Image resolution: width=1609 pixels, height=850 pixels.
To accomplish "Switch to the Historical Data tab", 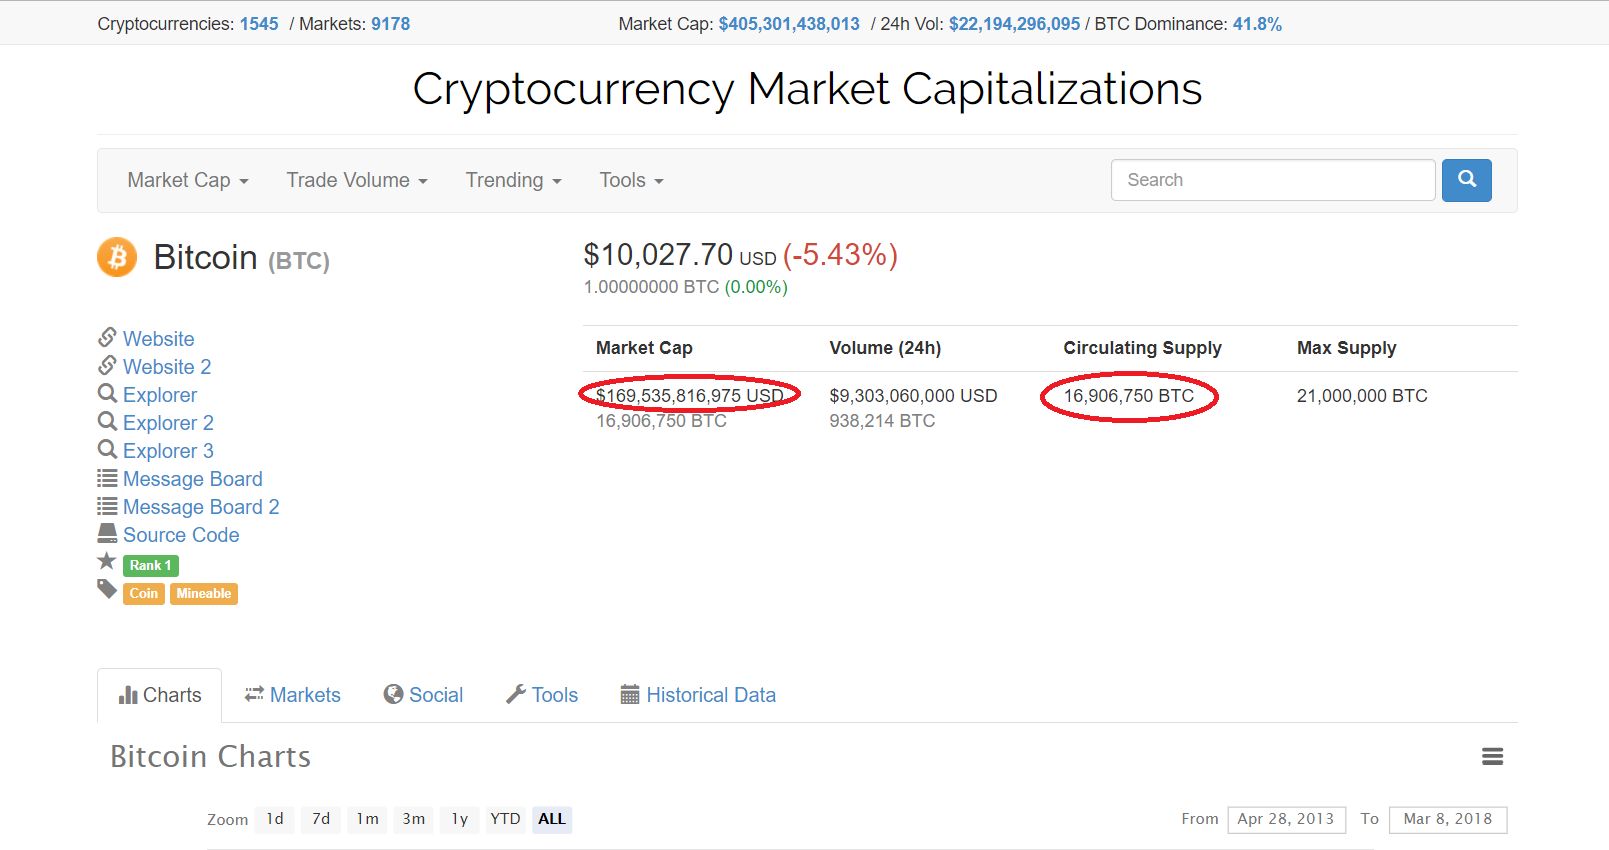I will coord(711,694).
